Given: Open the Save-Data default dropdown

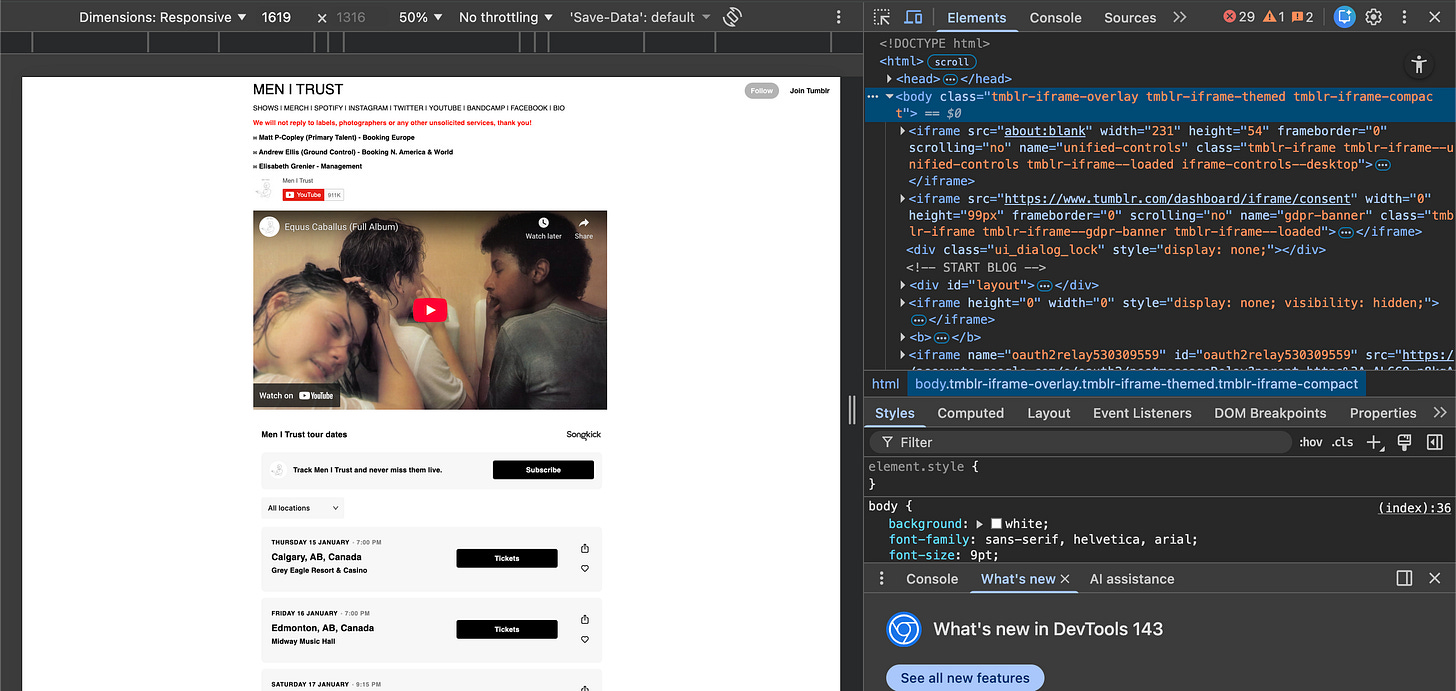Looking at the screenshot, I should pos(640,17).
